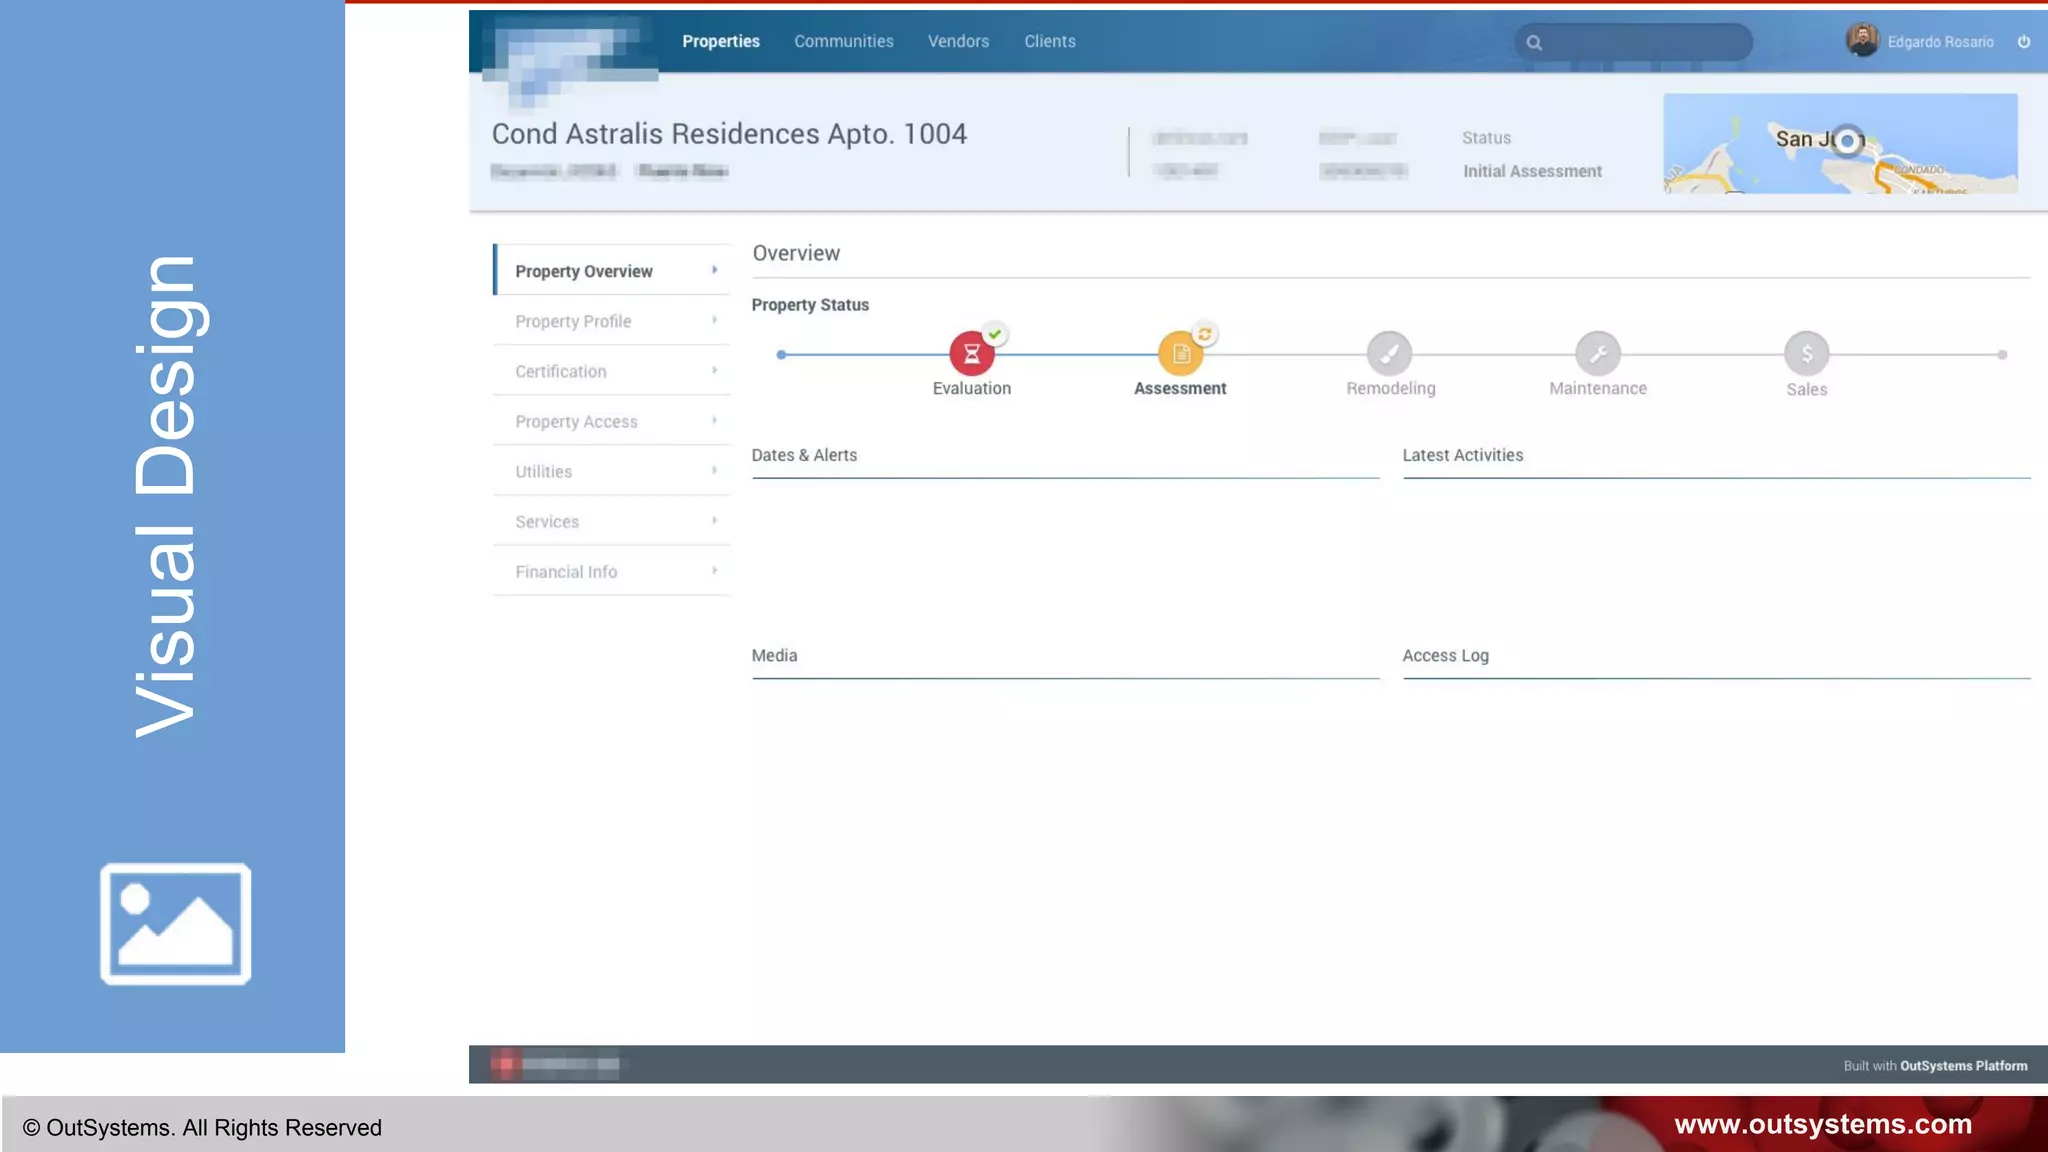The height and width of the screenshot is (1152, 2048).
Task: Select Utilities in the sidebar
Action: 543,471
